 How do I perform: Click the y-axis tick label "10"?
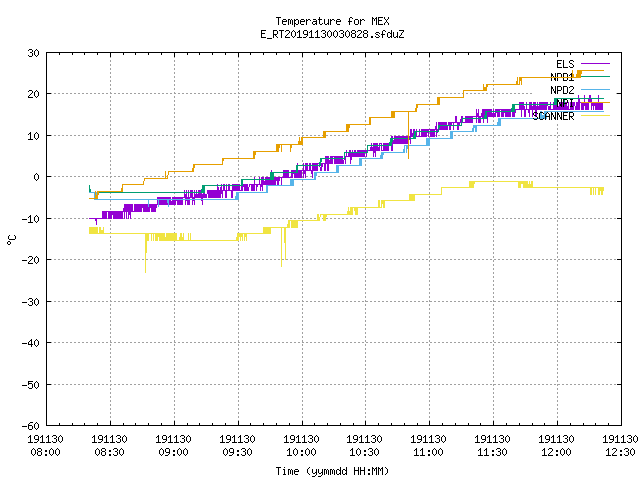[33, 136]
